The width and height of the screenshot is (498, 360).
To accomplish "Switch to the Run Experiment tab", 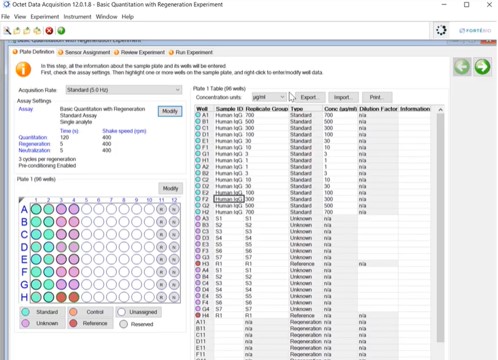I will [x=191, y=52].
